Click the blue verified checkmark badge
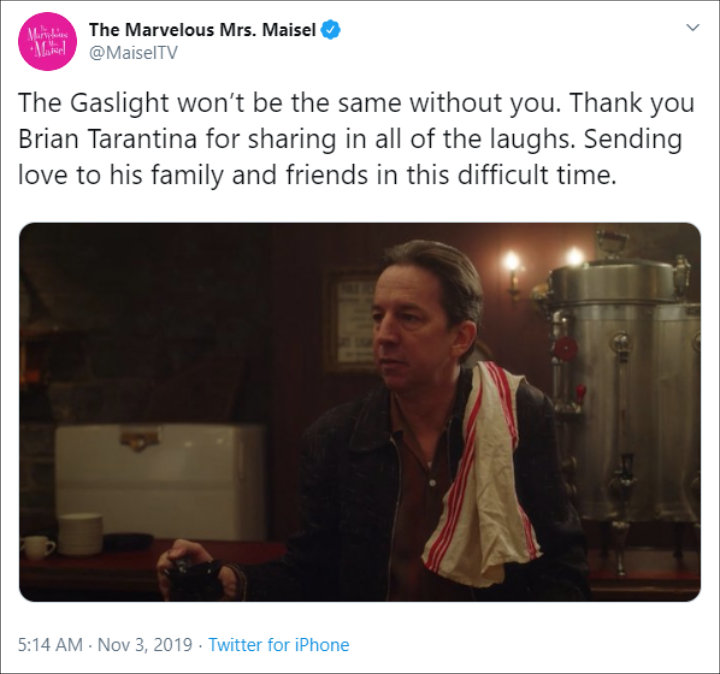This screenshot has width=720, height=674. point(331,30)
